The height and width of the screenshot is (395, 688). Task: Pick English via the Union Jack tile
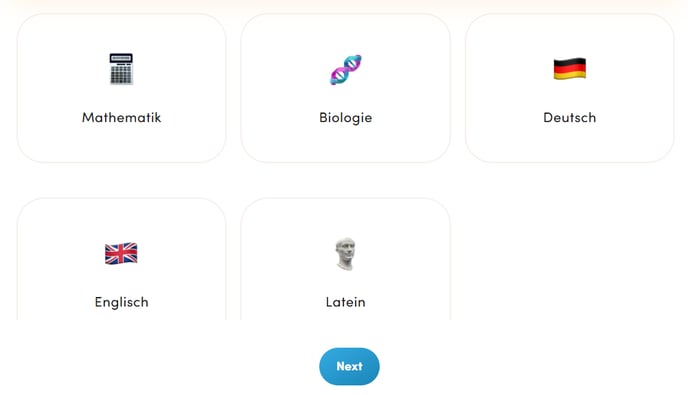[122, 259]
